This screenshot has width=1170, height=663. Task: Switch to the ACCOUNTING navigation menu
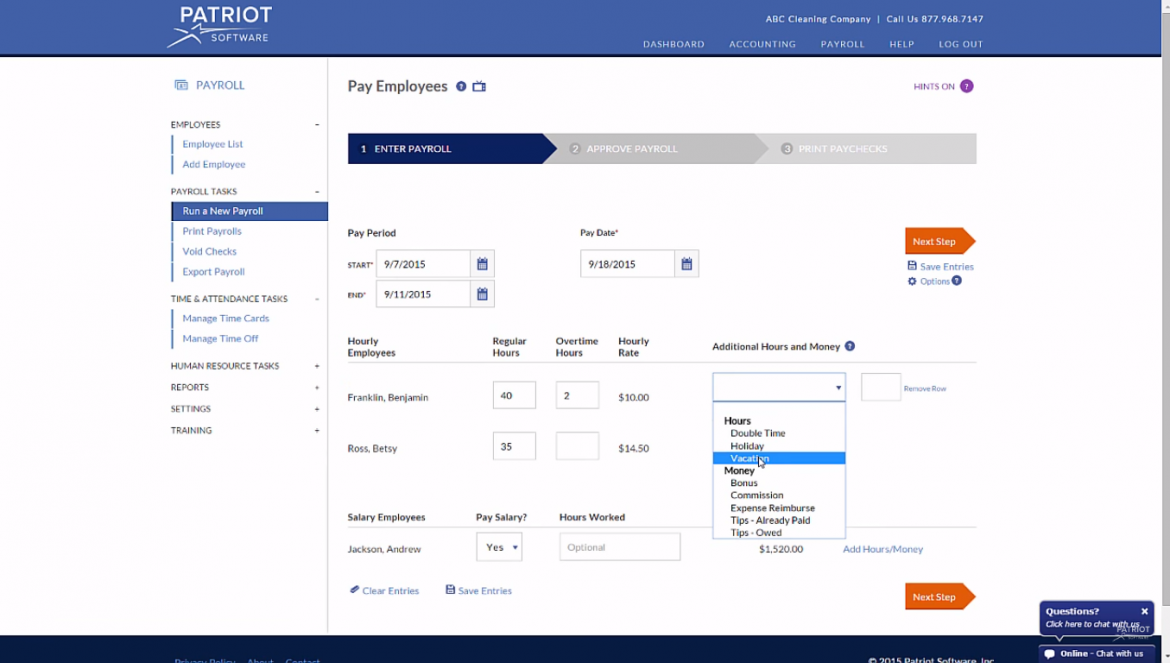tap(762, 44)
